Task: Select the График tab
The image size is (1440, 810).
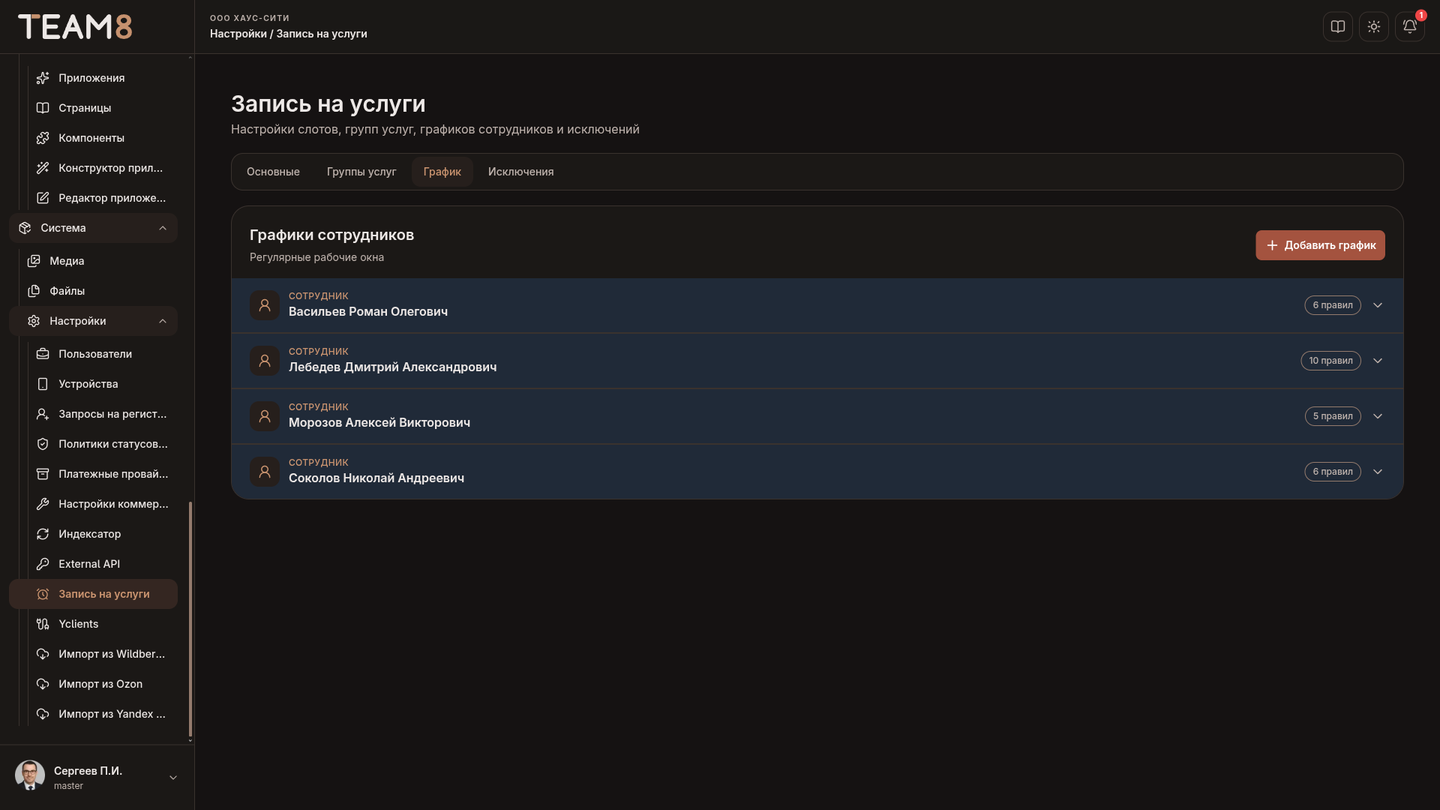Action: coord(442,172)
